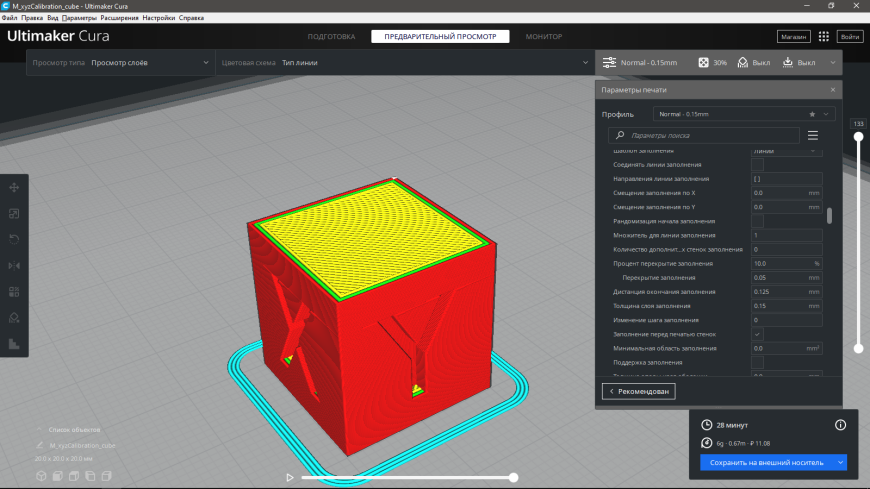The image size is (870, 489).
Task: Show print info details icon
Action: coord(840,425)
